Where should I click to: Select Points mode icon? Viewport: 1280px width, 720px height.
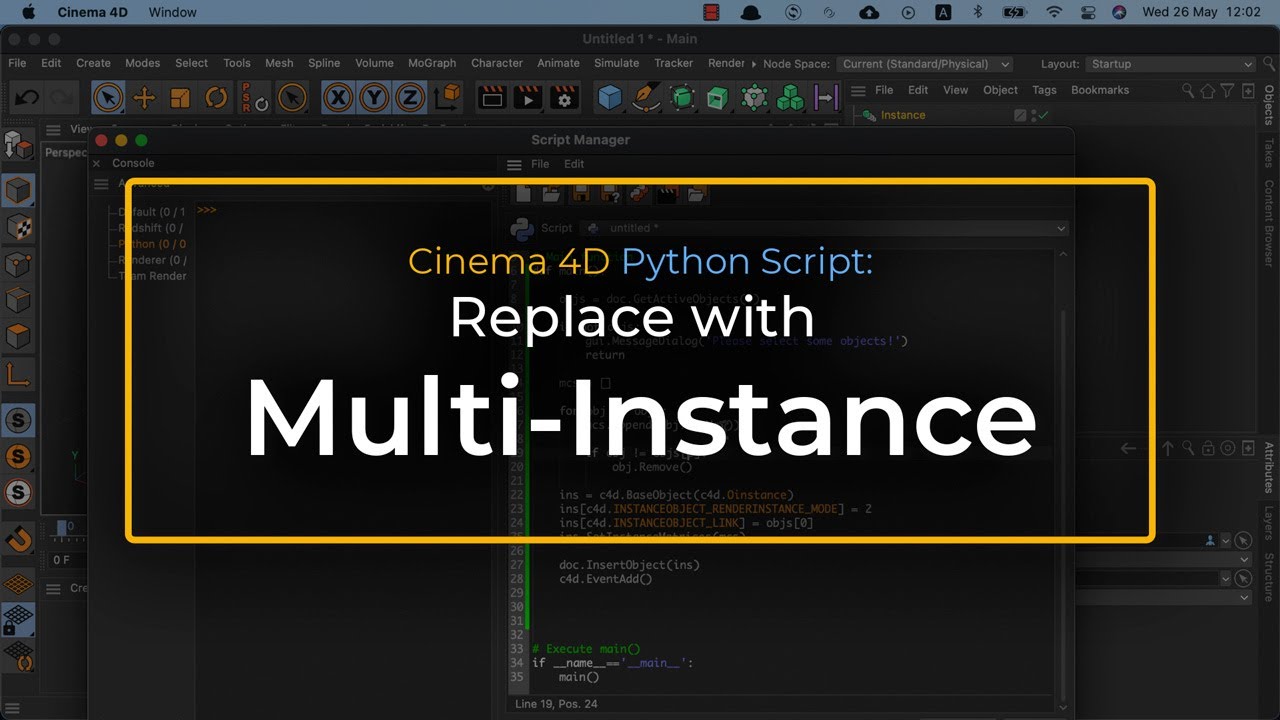click(18, 264)
